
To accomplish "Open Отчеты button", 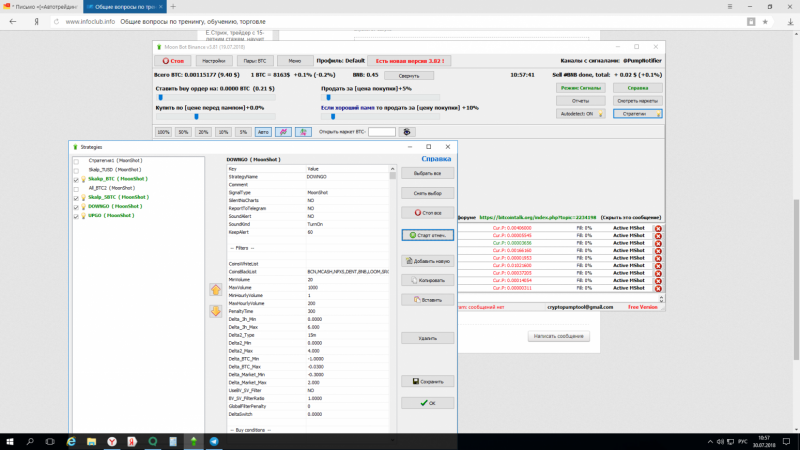I will click(581, 101).
